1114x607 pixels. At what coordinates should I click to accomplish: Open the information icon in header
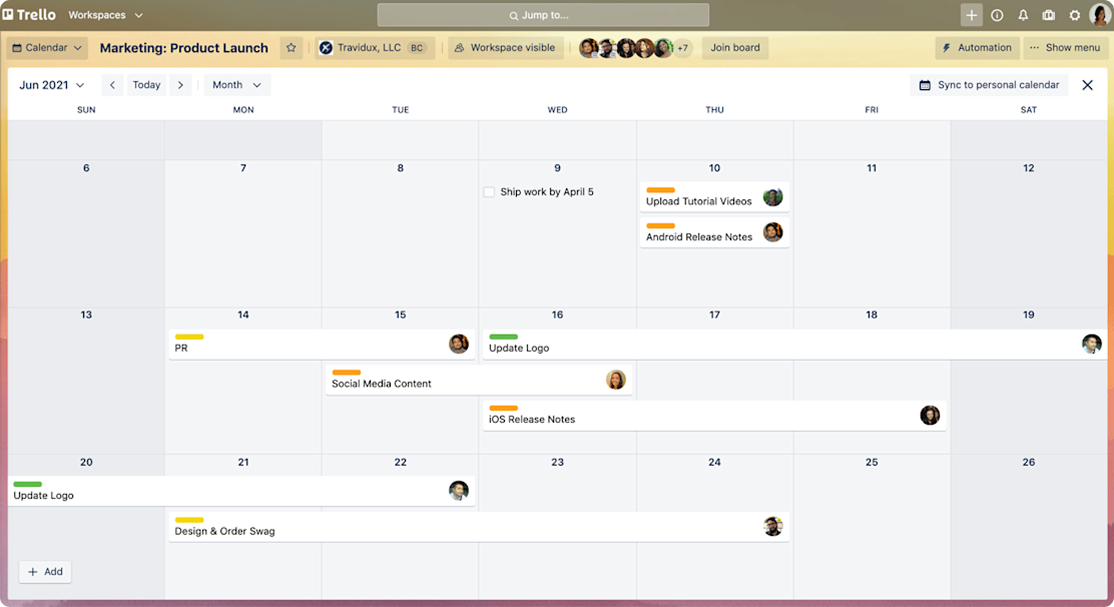[997, 15]
